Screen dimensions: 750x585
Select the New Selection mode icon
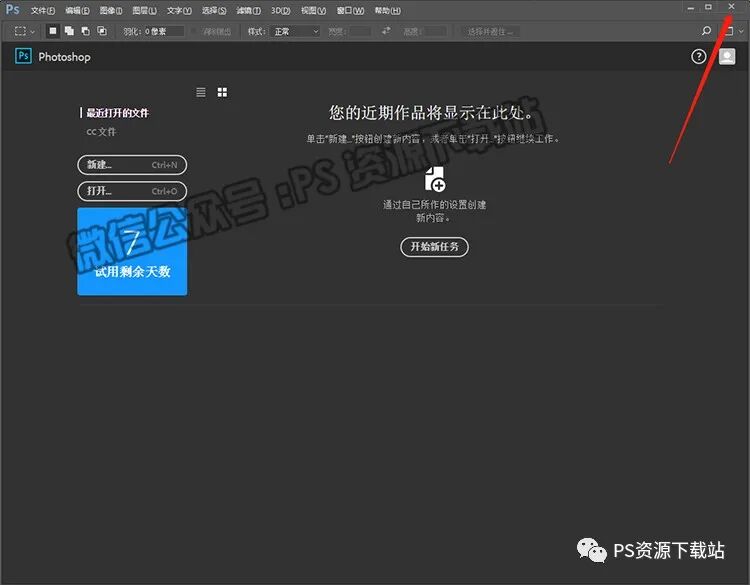53,31
